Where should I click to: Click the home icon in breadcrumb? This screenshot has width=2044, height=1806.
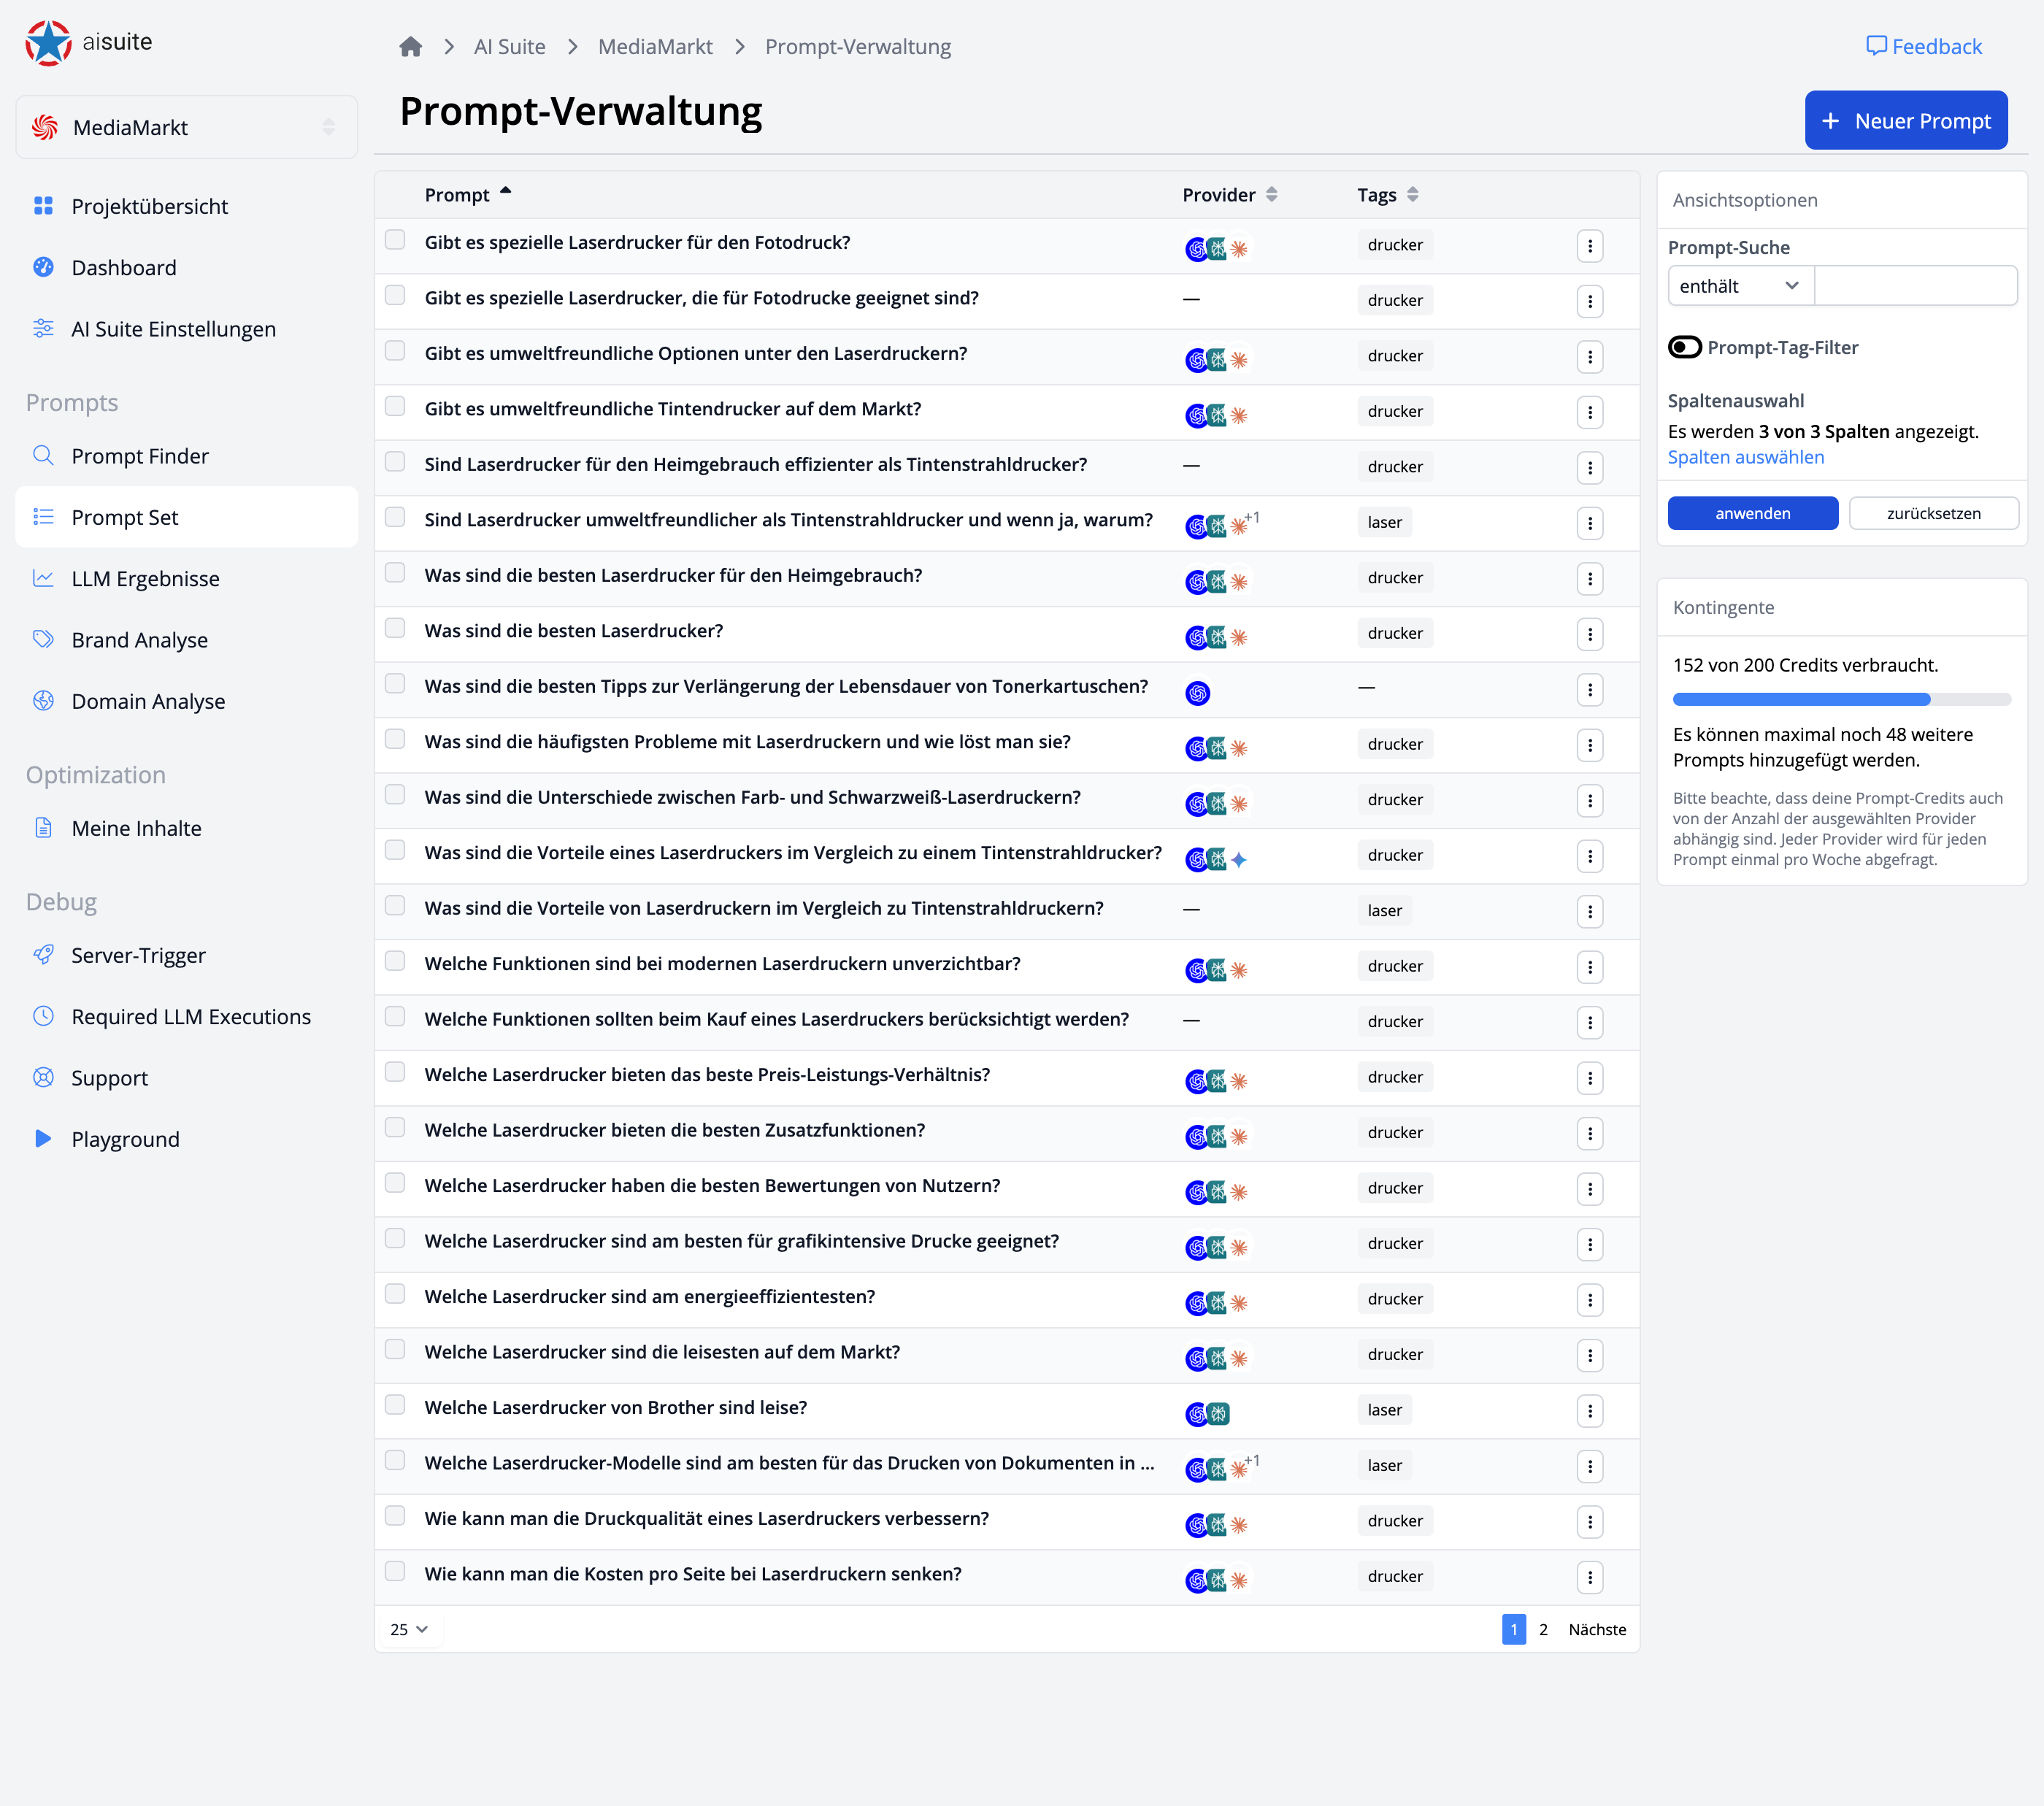pyautogui.click(x=410, y=47)
